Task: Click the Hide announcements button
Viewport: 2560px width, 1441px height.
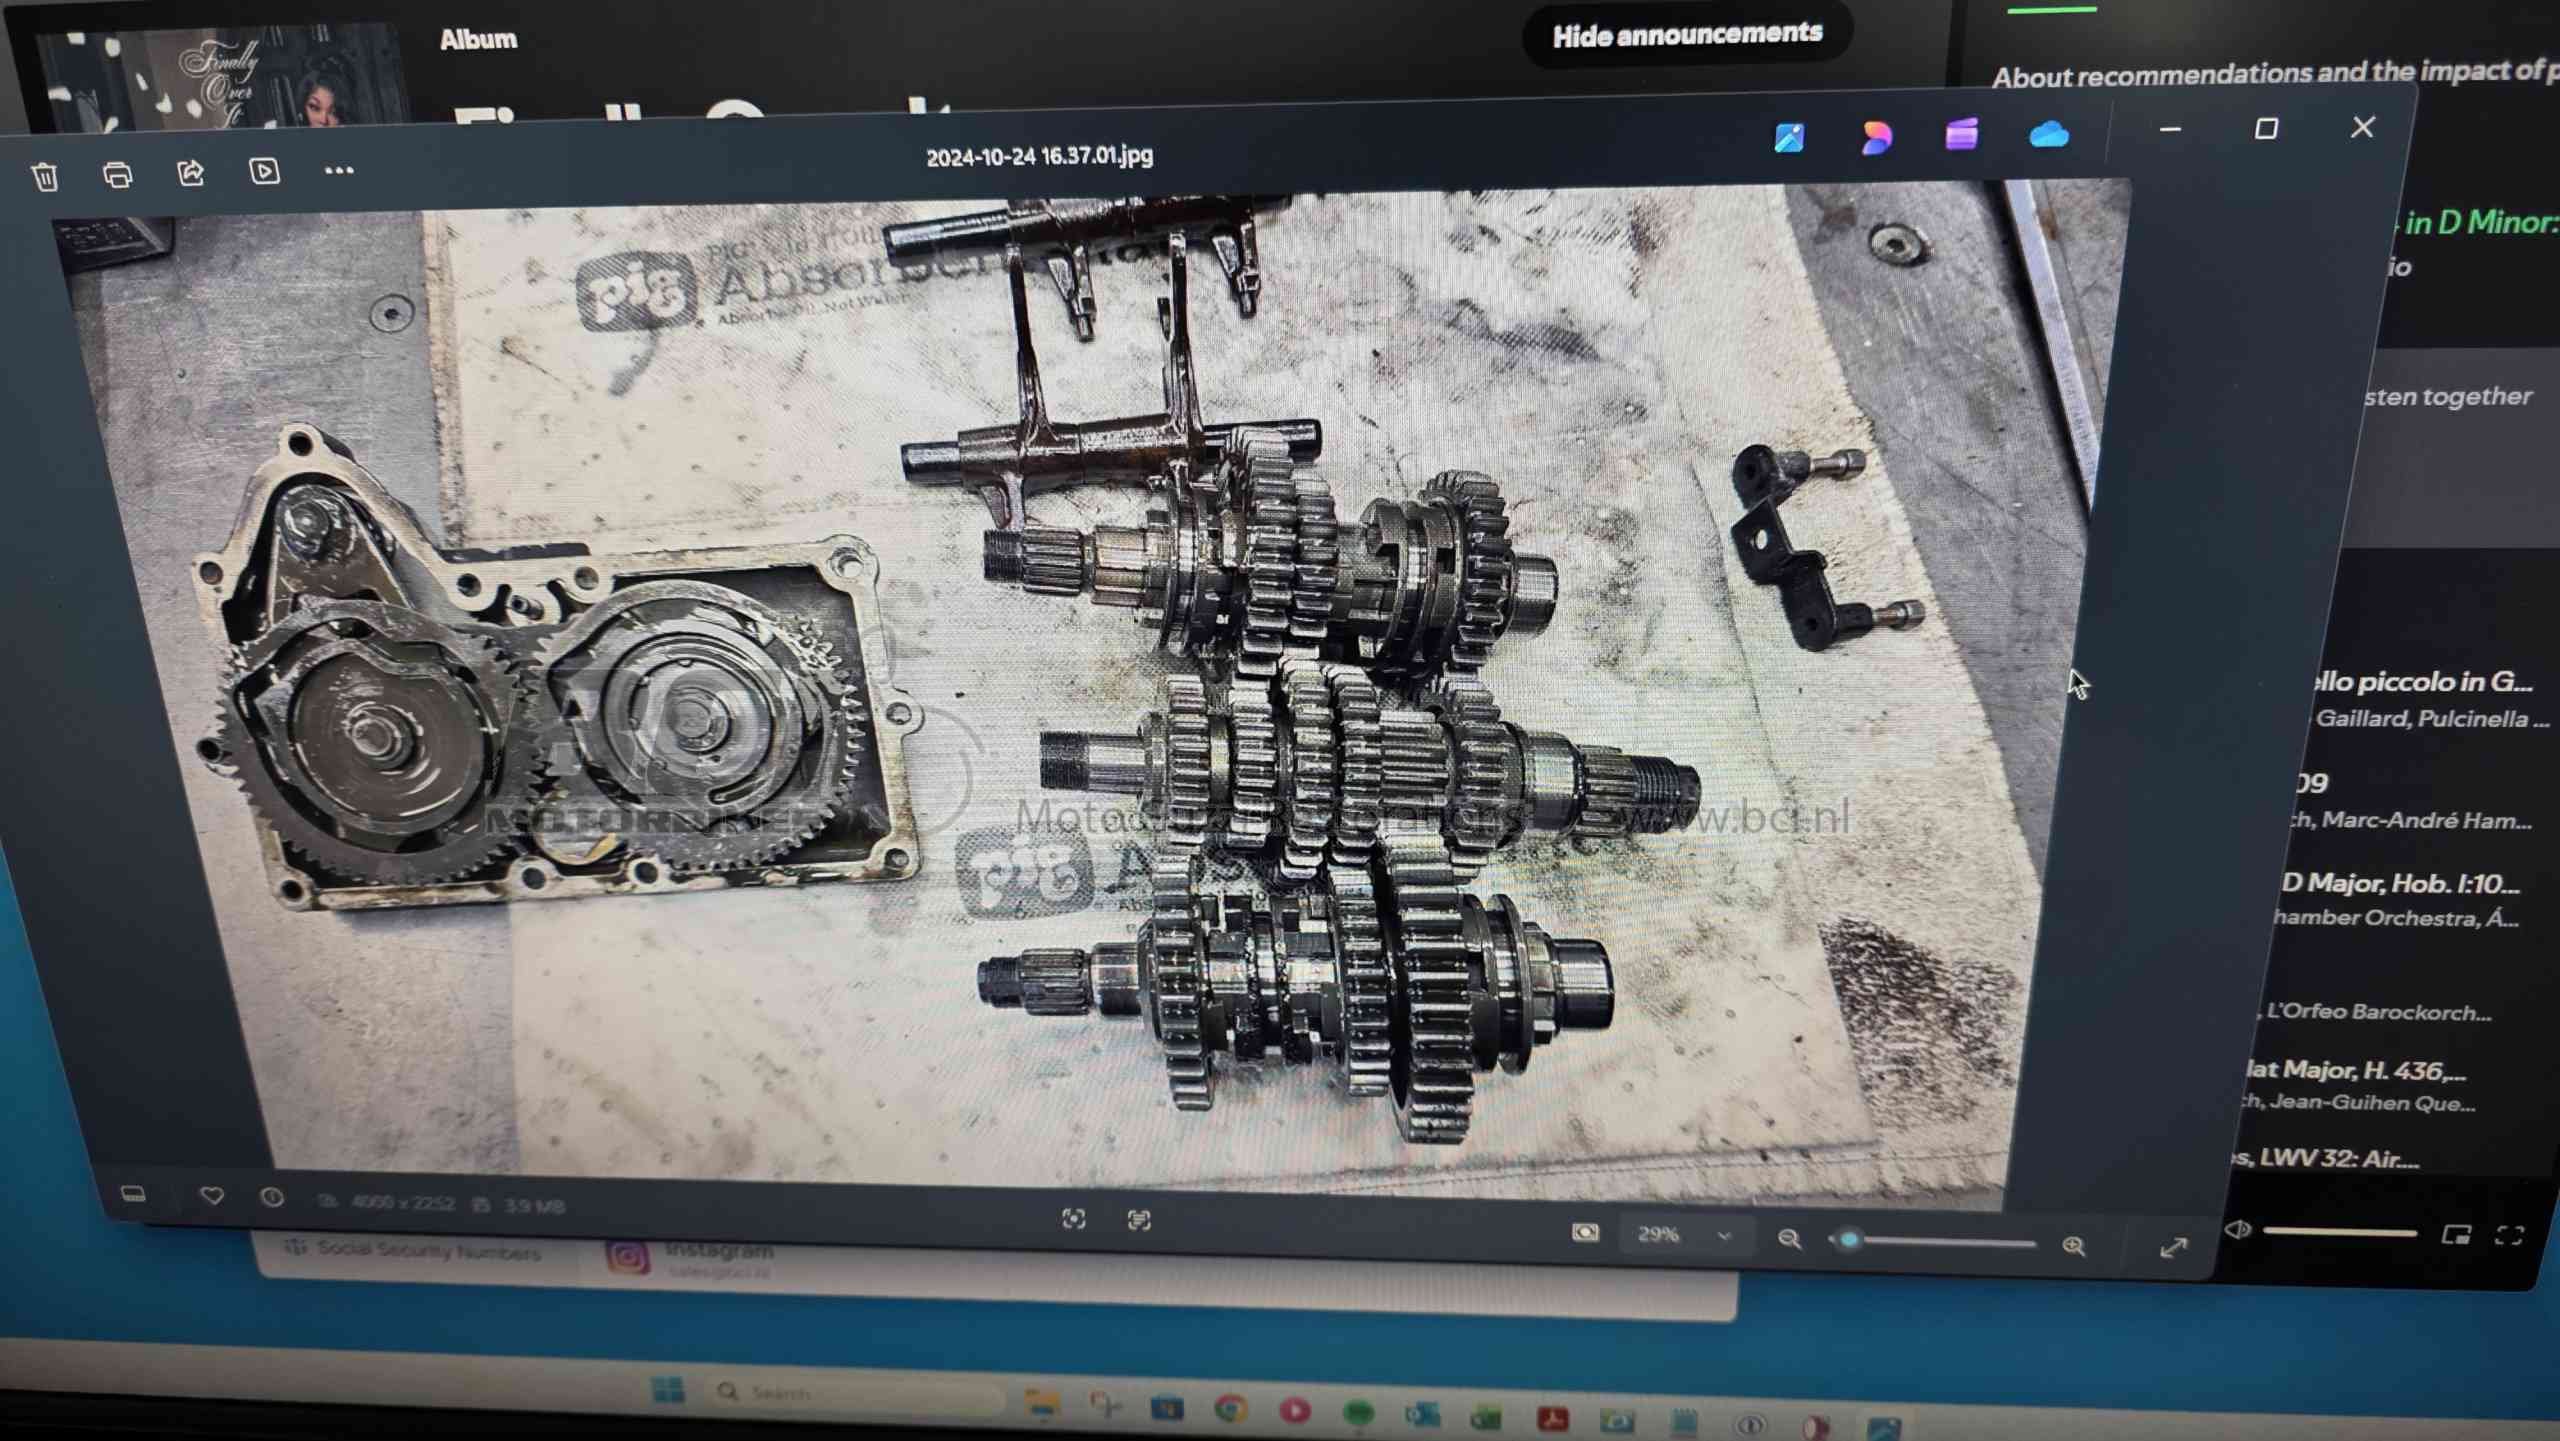Action: (1687, 35)
